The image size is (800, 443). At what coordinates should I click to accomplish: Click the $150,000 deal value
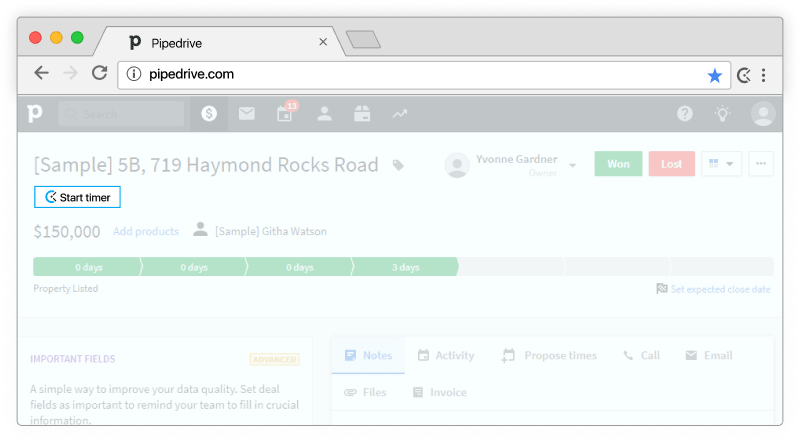tap(67, 232)
